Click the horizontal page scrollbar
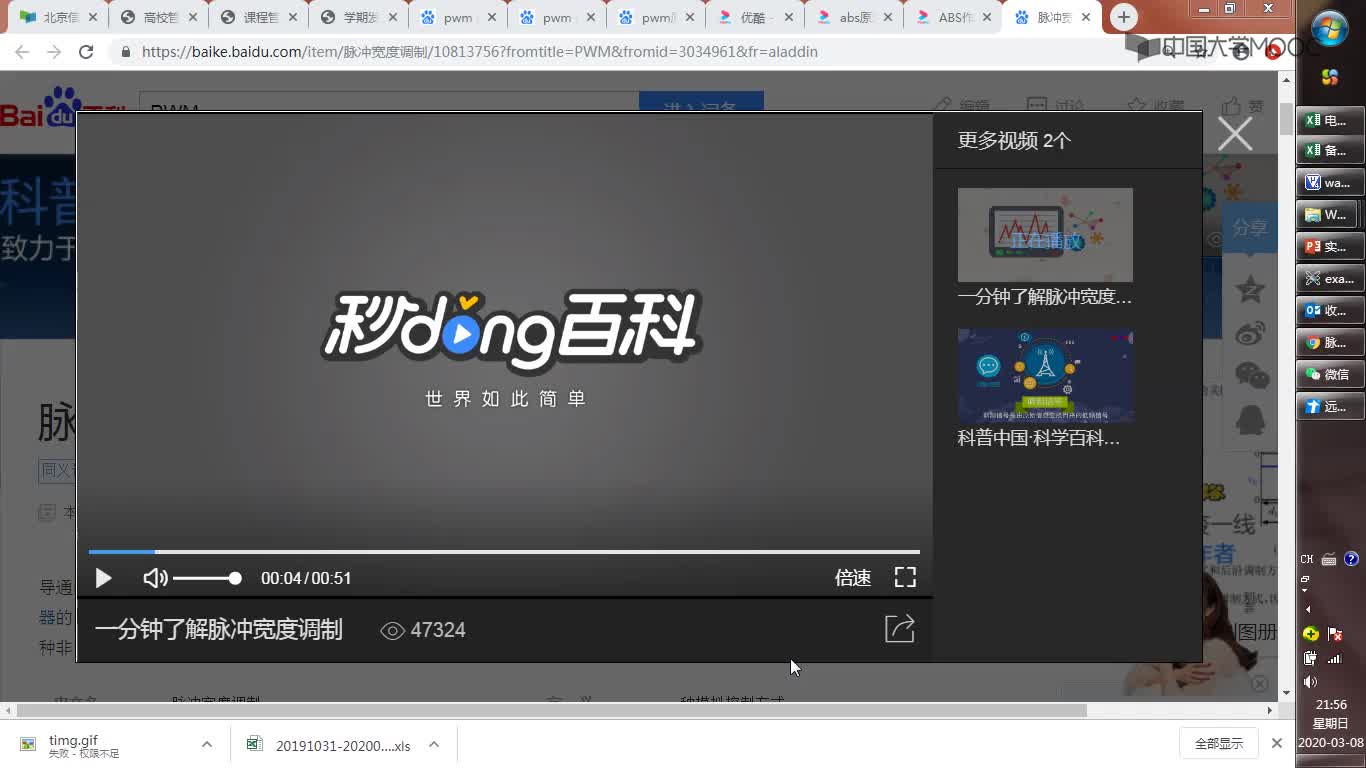 551,710
